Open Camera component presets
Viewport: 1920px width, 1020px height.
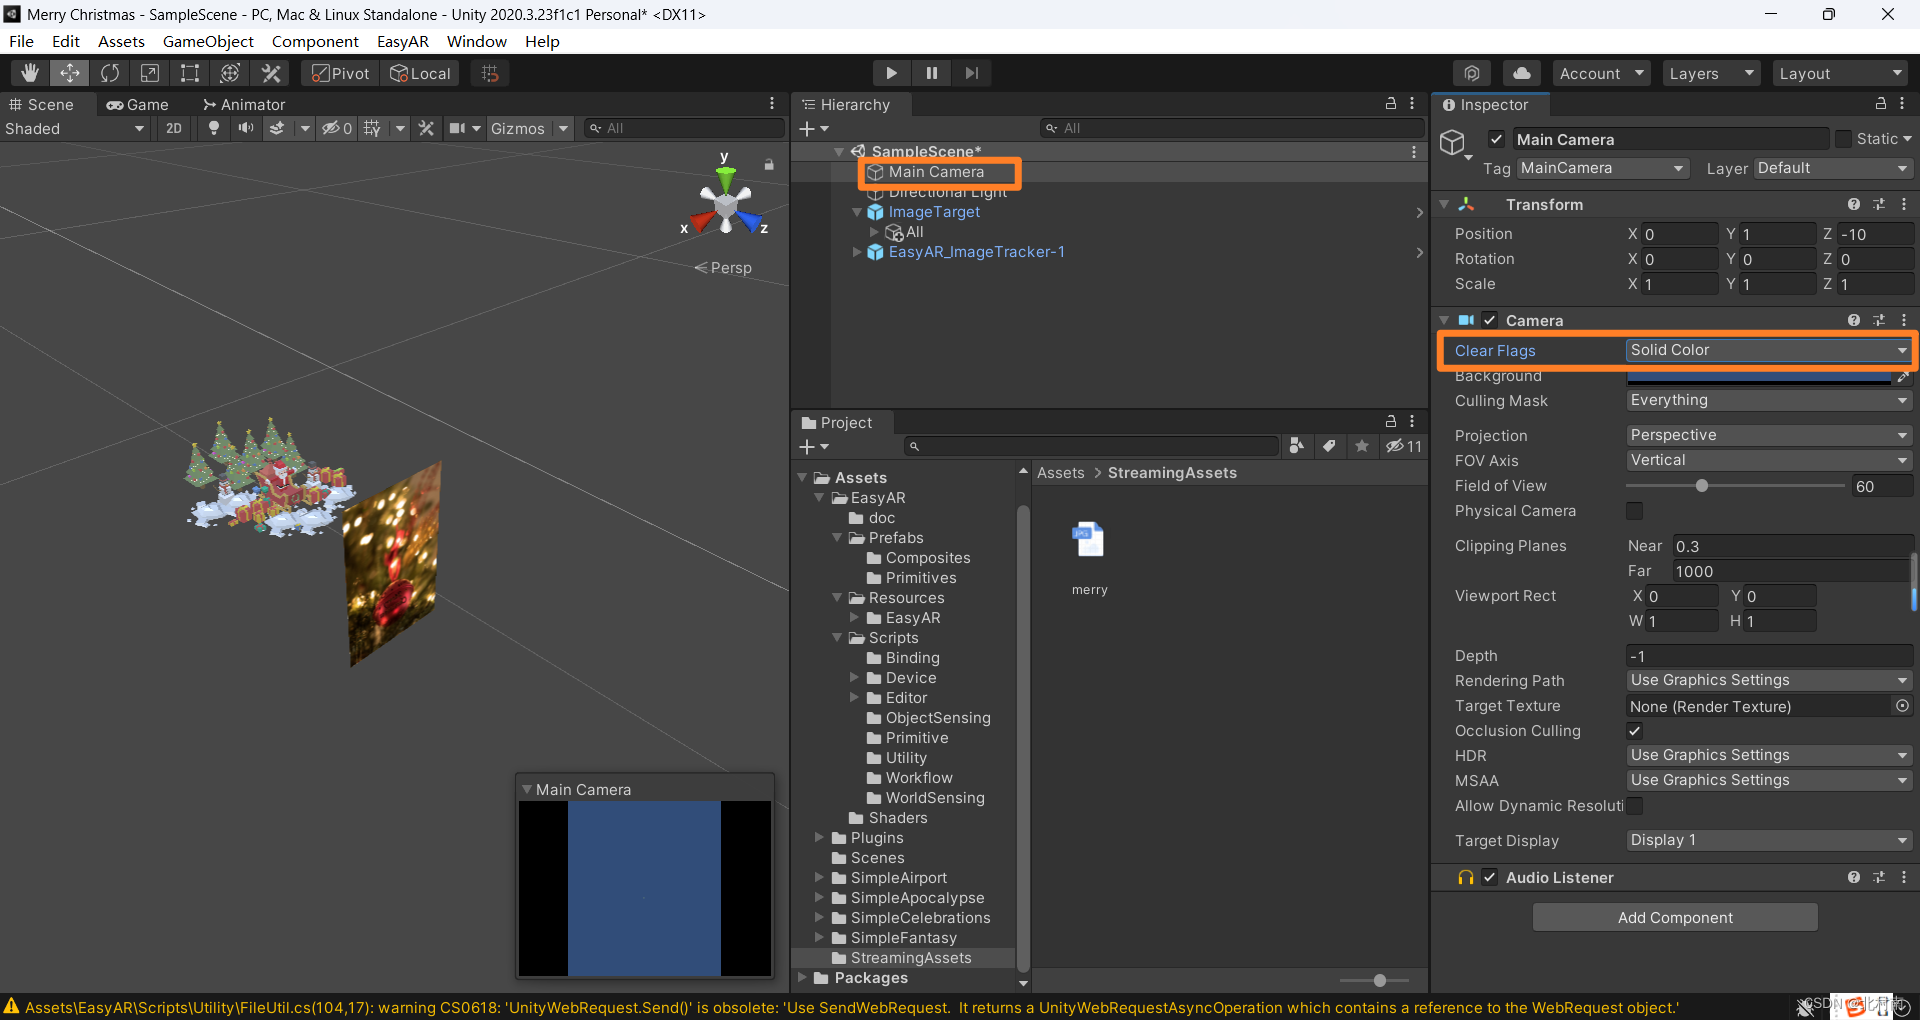[x=1879, y=320]
